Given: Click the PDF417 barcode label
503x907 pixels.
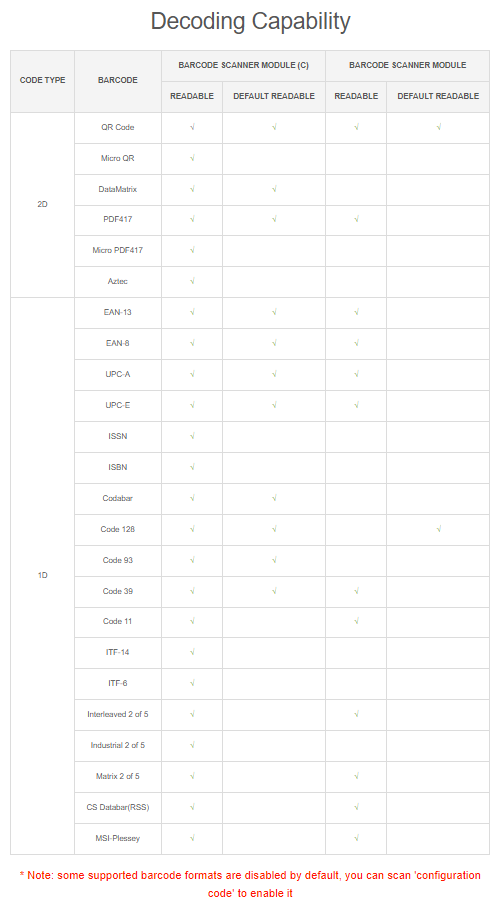Looking at the screenshot, I should click(118, 219).
